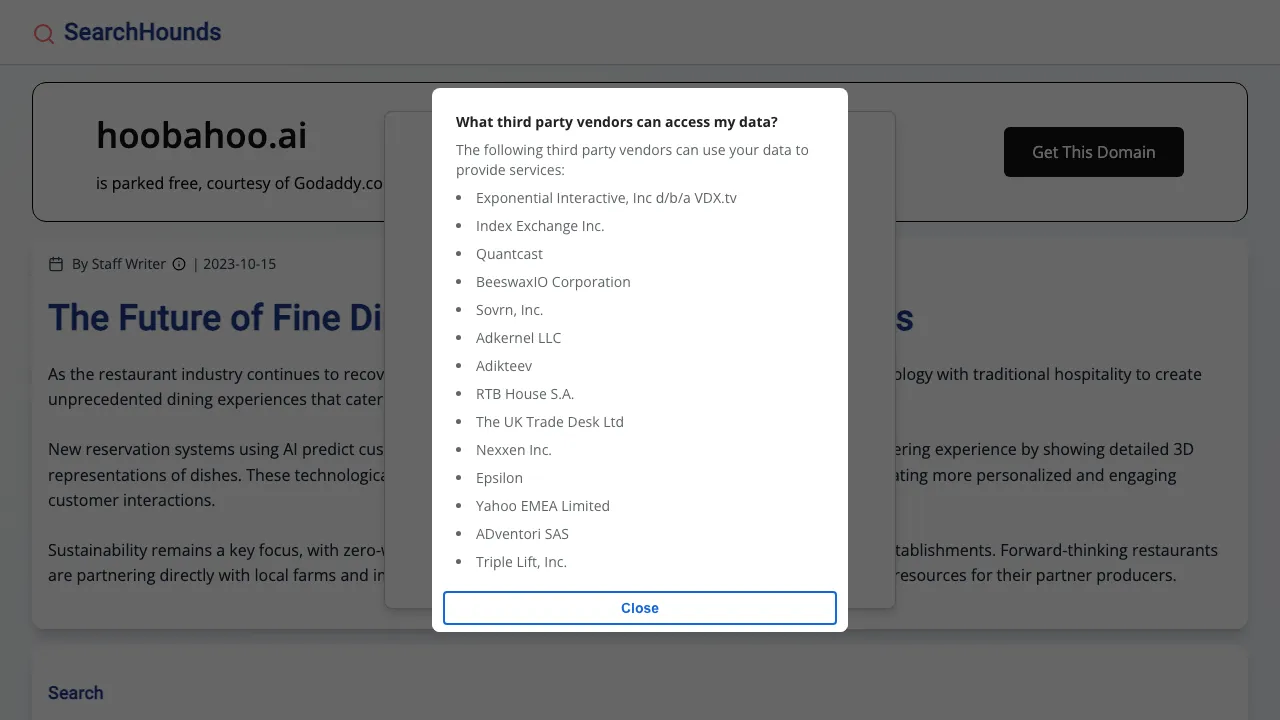Select Triple Lift, Inc. in the list
The height and width of the screenshot is (720, 1280).
[521, 562]
